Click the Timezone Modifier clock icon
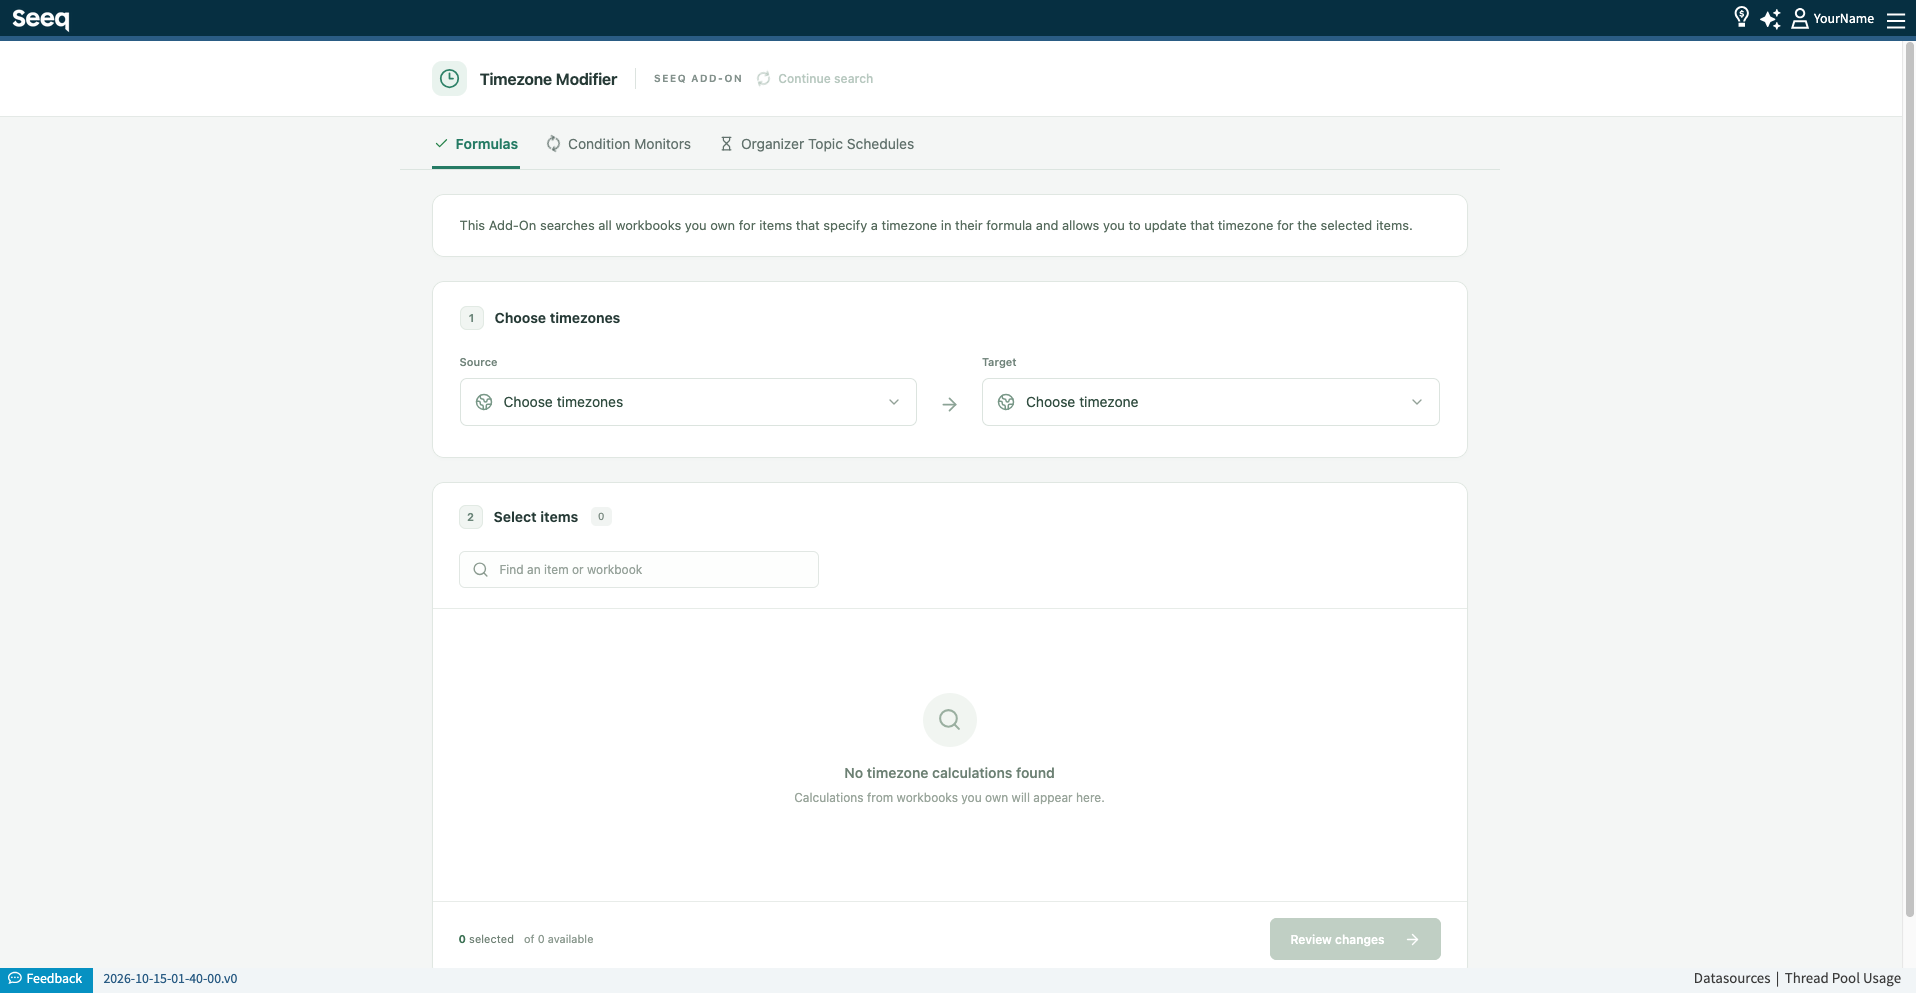The width and height of the screenshot is (1916, 993). coord(449,78)
